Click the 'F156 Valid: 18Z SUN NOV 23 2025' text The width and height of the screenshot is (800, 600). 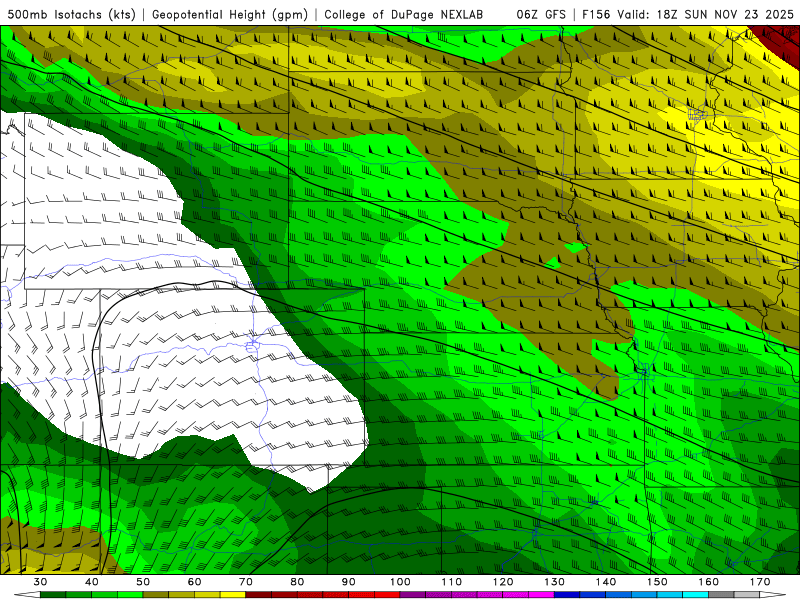[x=687, y=14]
